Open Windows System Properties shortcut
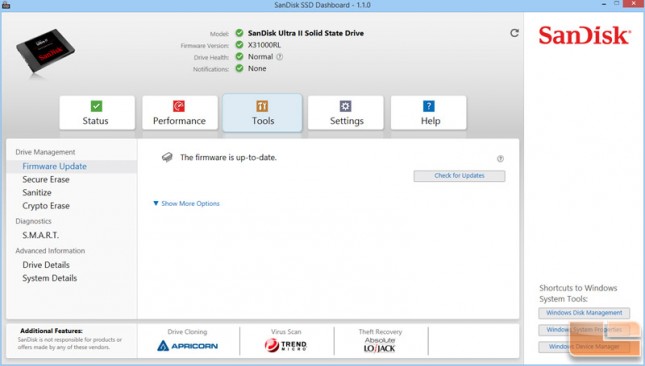Screen dimensions: 645x366 coord(584,330)
